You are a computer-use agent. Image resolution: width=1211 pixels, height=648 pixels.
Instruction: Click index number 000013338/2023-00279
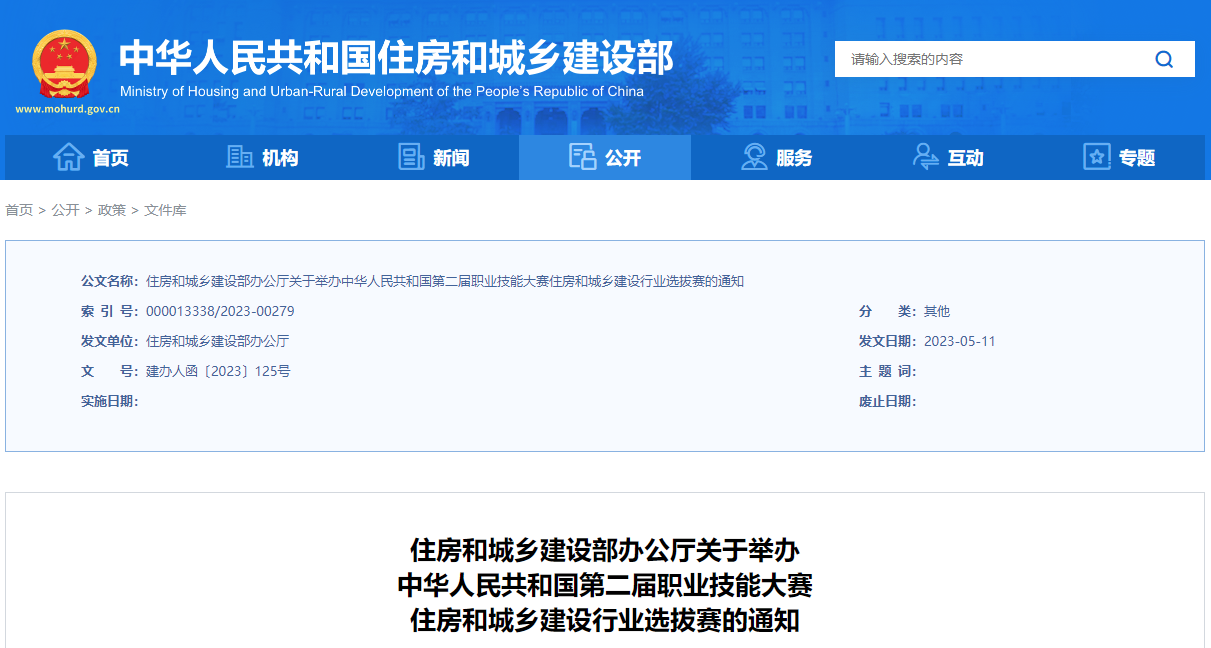pyautogui.click(x=220, y=311)
